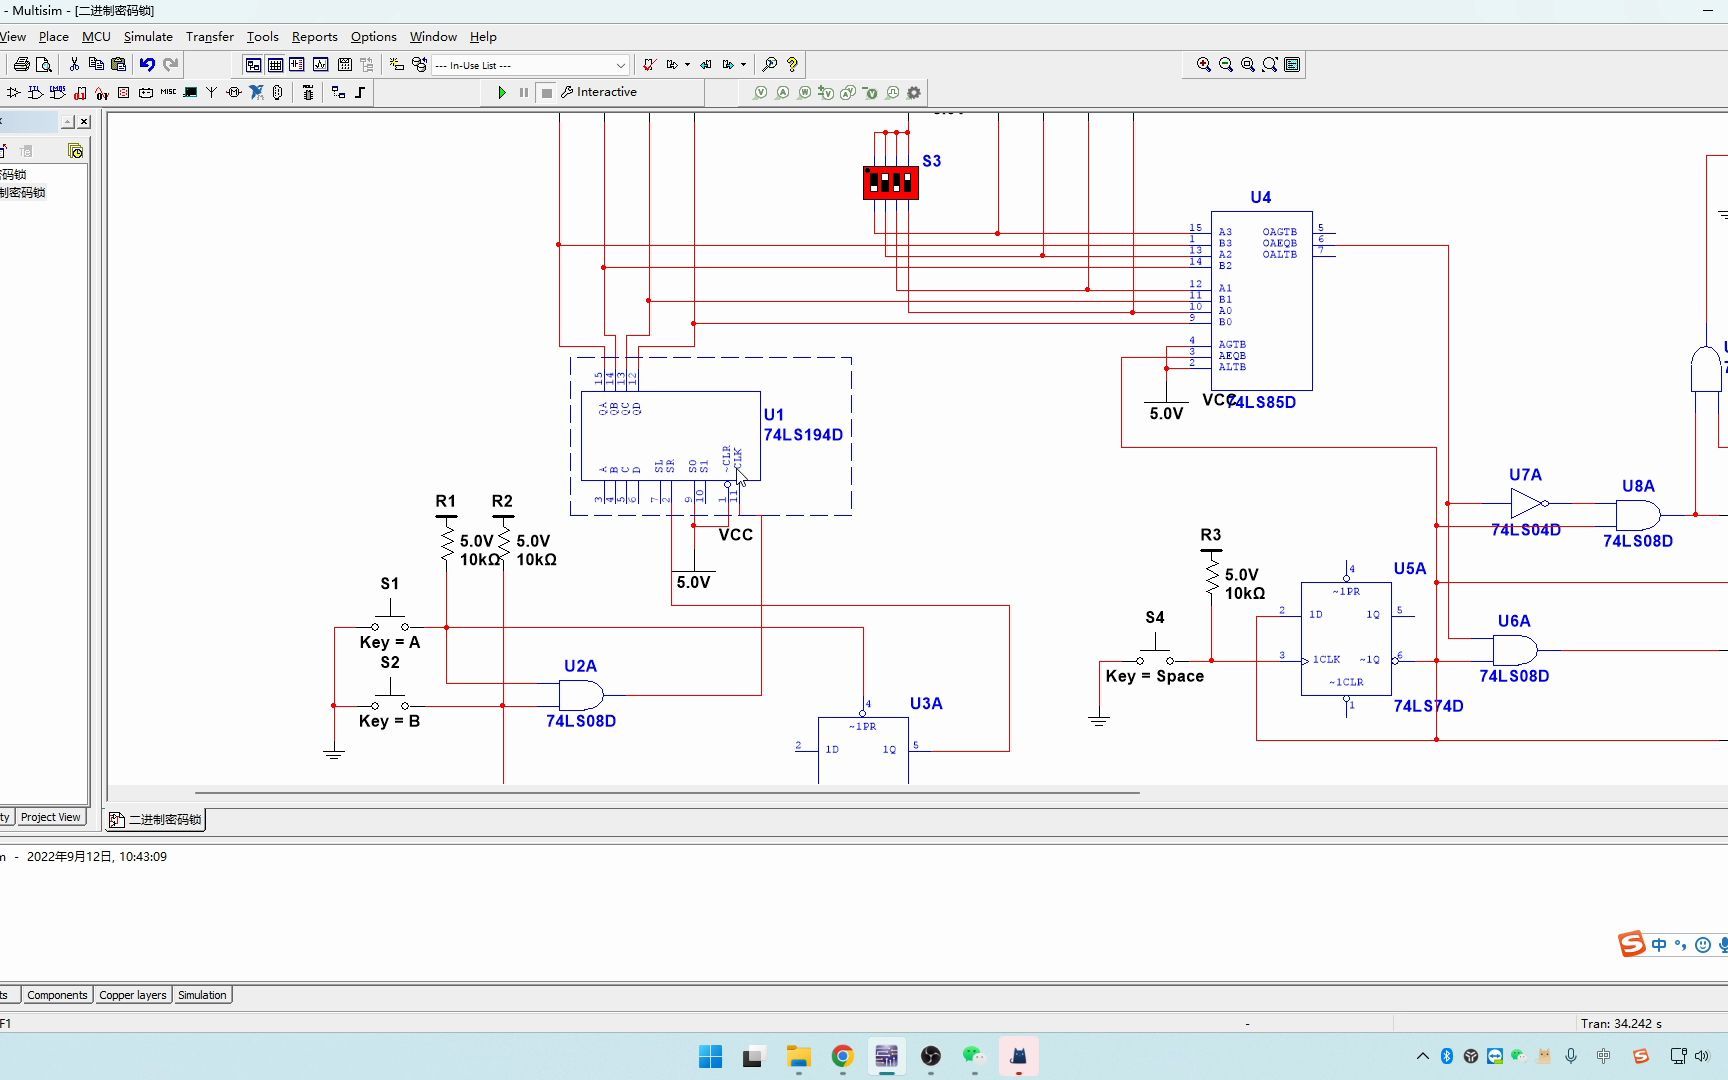Click the Print icon in toolbar
The height and width of the screenshot is (1080, 1728).
tap(21, 64)
